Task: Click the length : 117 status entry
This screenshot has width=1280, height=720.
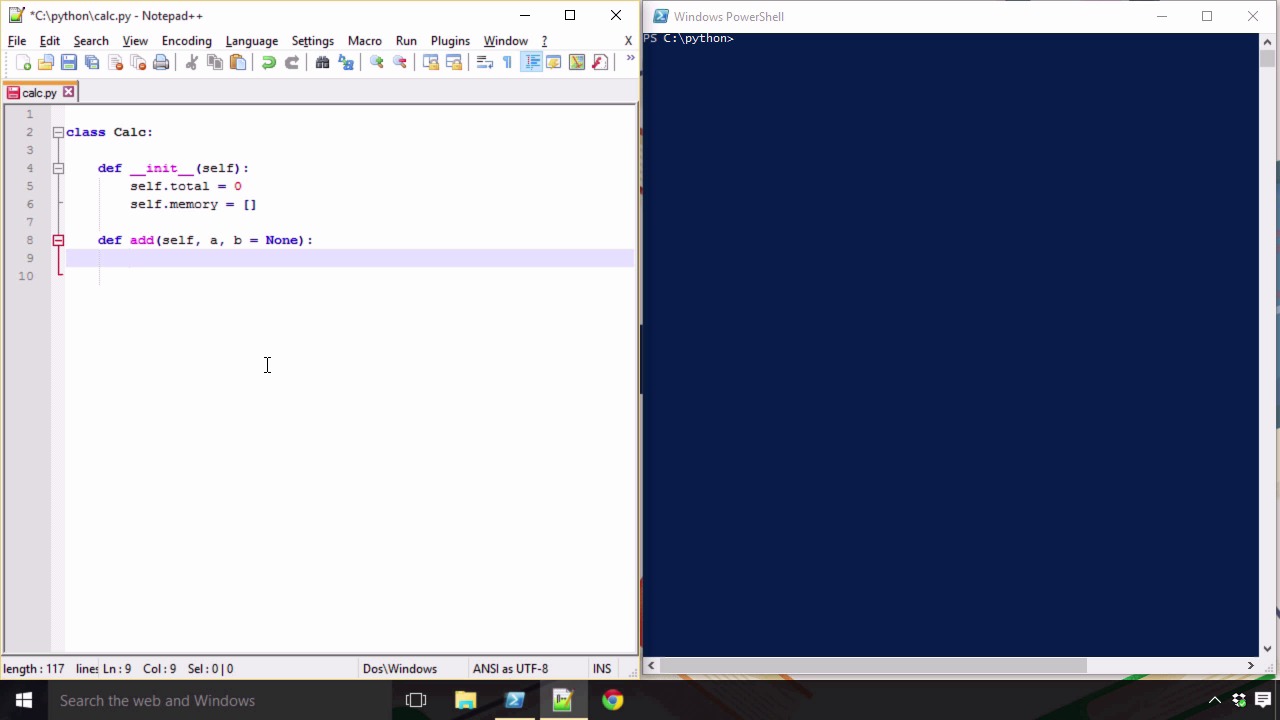Action: pos(34,668)
